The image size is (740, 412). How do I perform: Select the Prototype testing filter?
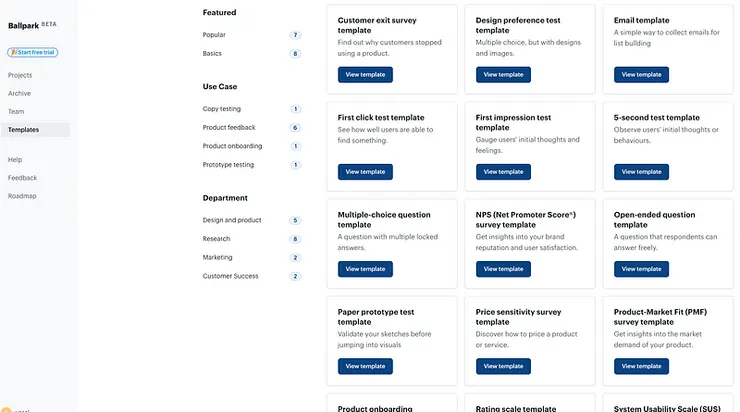coord(228,165)
